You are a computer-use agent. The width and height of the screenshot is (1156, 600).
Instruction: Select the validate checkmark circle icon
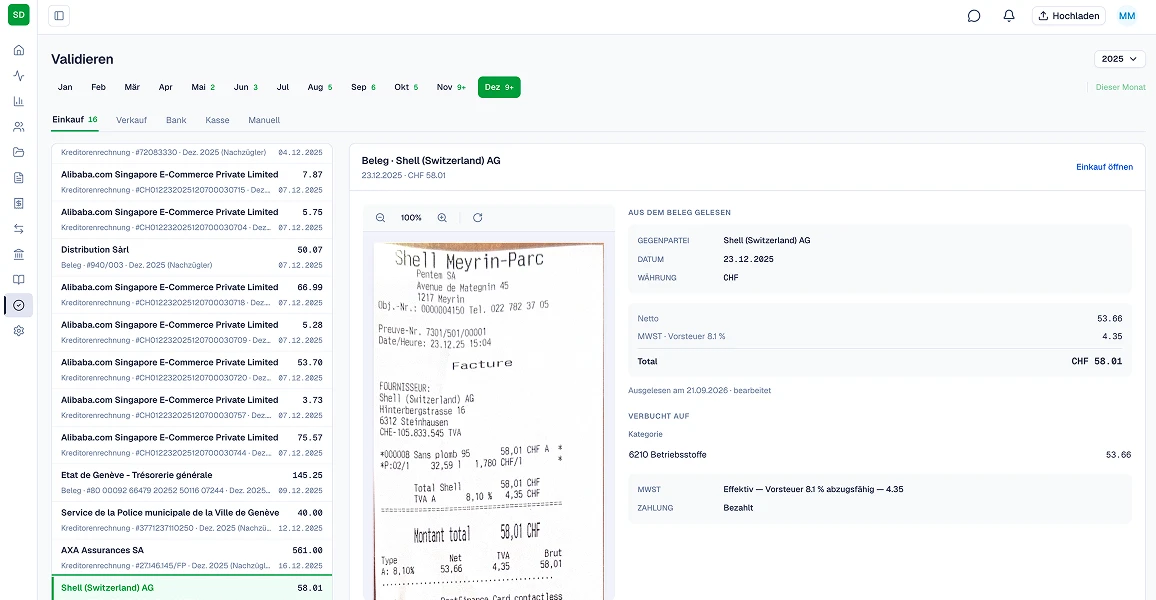(18, 305)
